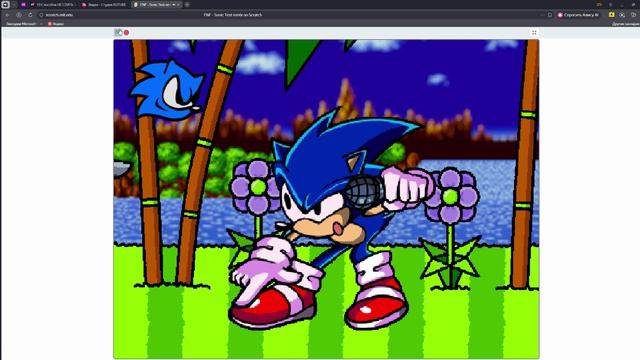Click the green flag to start the project
The width and height of the screenshot is (640, 360).
tap(118, 32)
